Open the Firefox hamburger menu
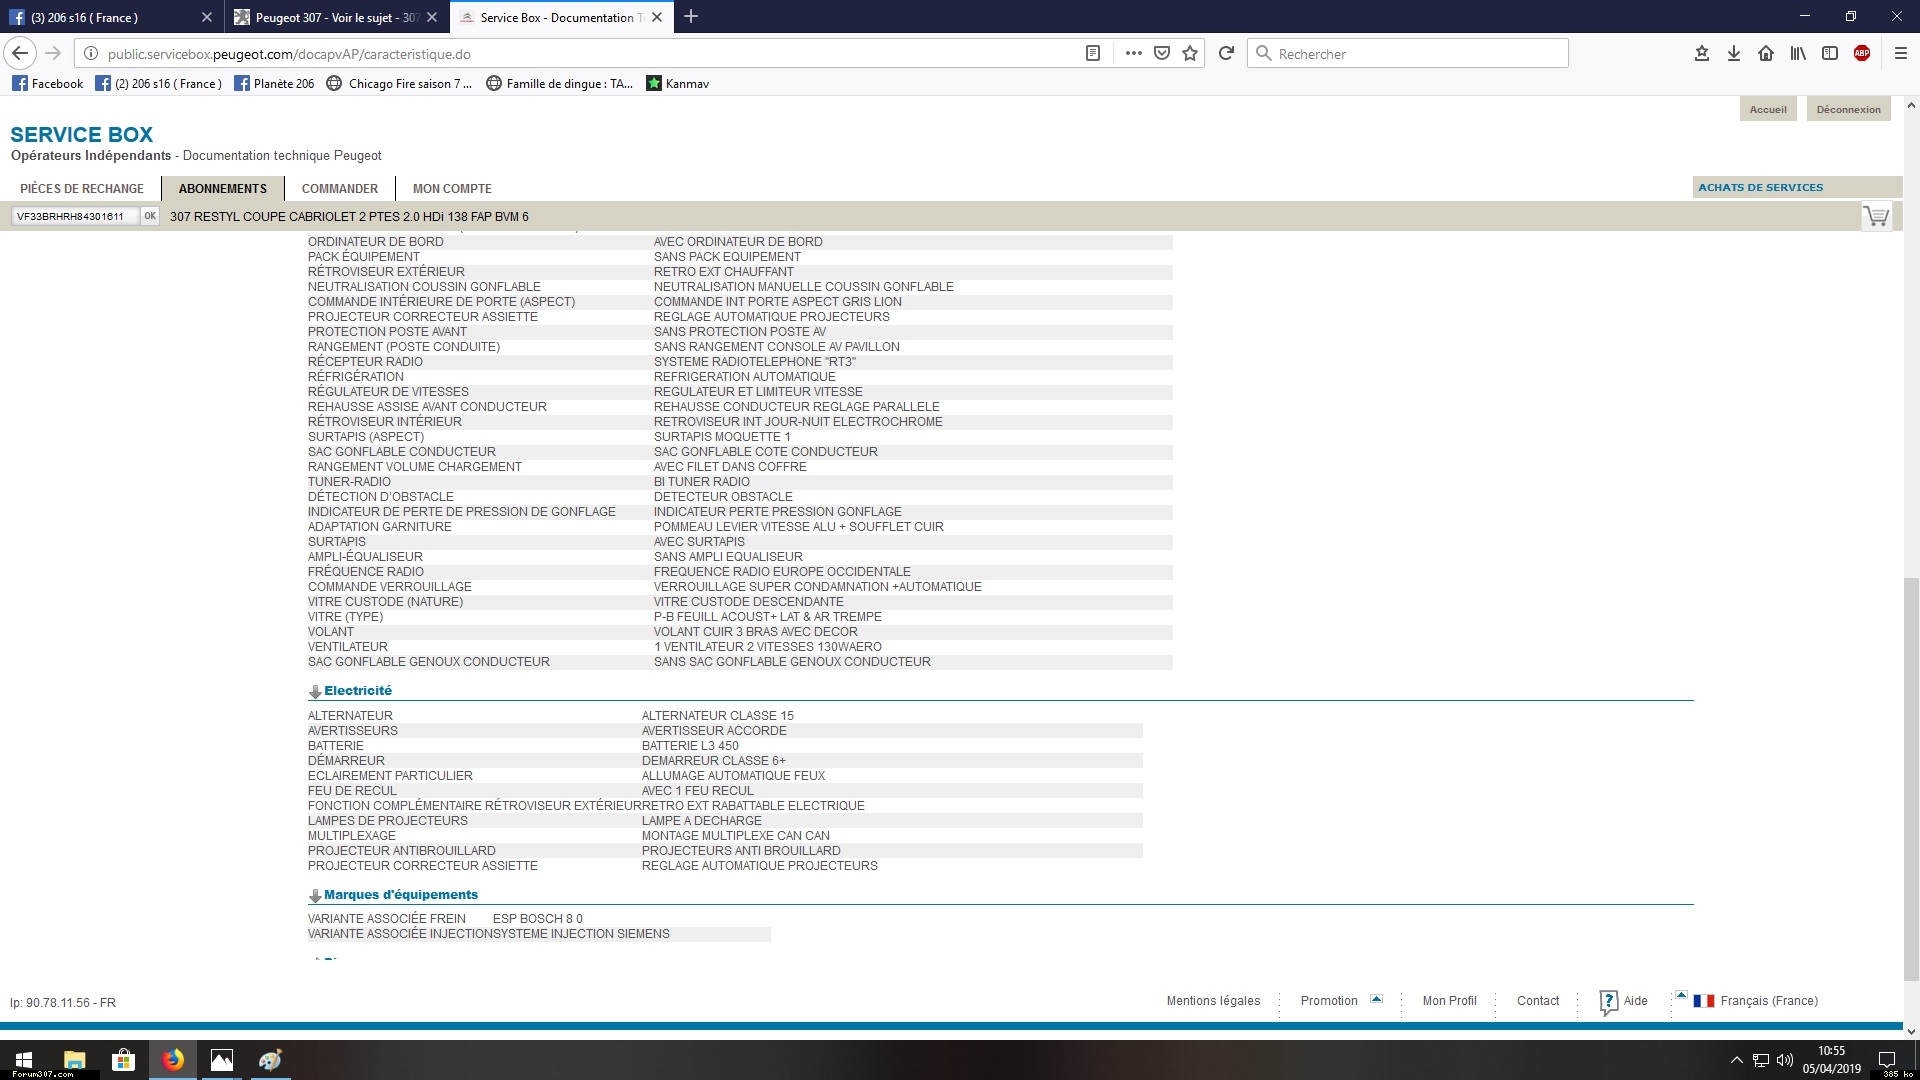 [1901, 54]
